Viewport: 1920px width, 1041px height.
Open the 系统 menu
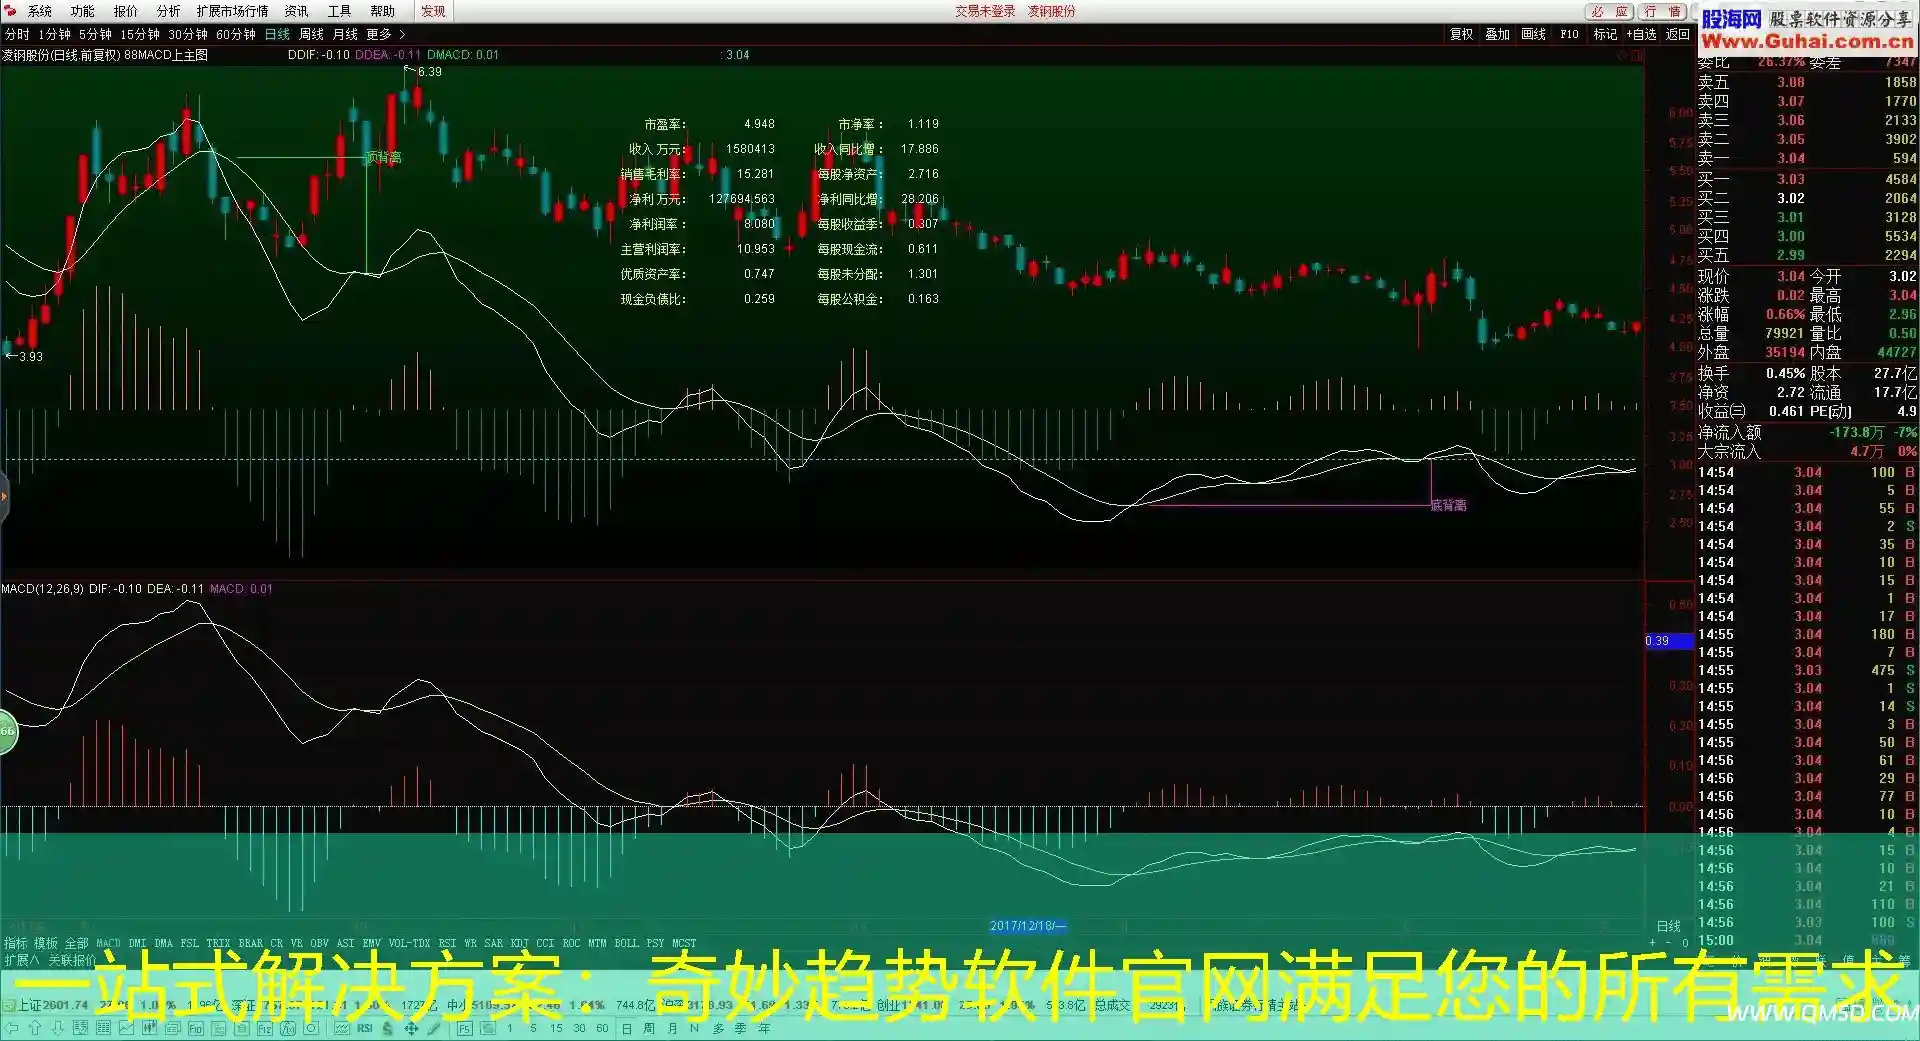pos(40,11)
